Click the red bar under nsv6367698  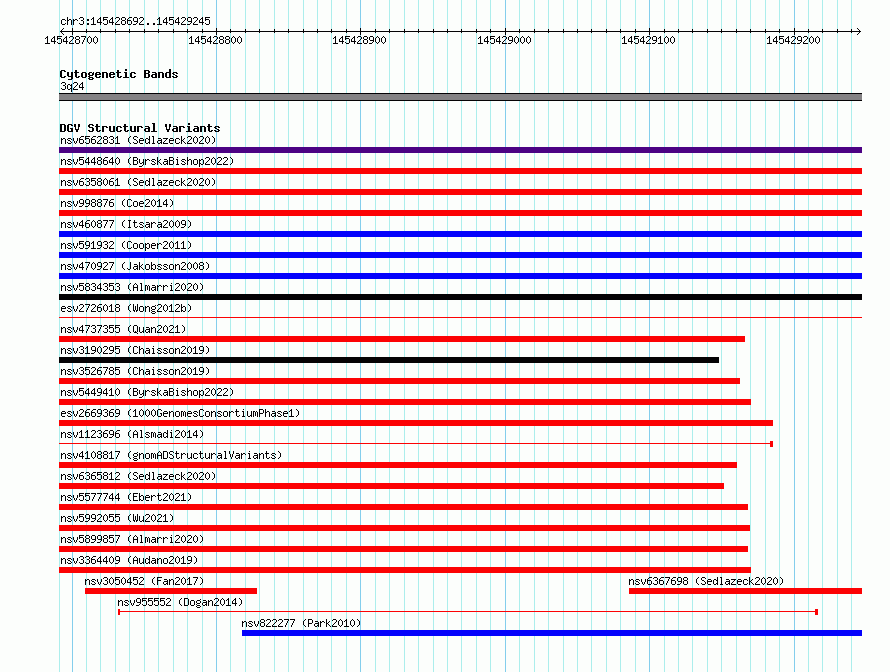(x=745, y=591)
